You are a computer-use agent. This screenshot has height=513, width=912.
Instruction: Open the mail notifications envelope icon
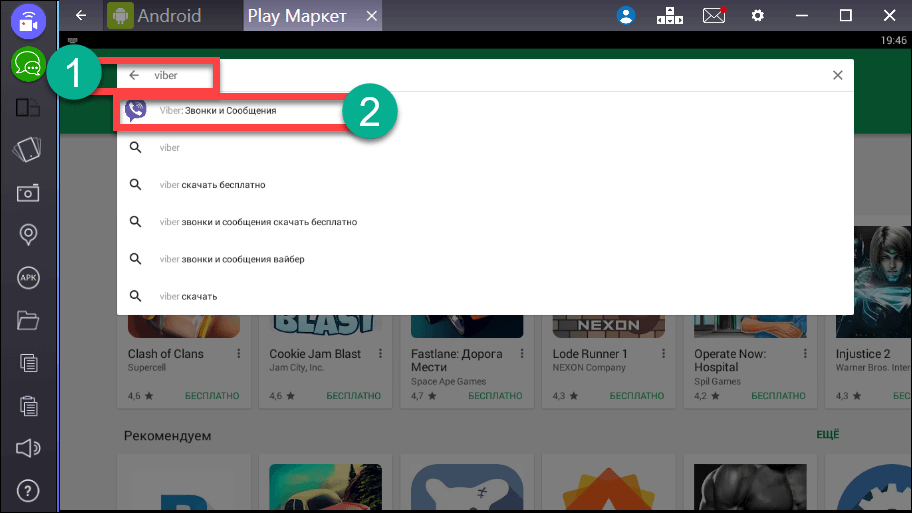point(713,16)
